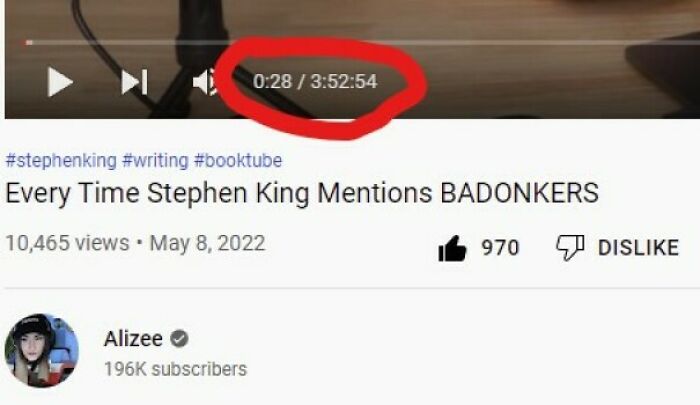This screenshot has height=405, width=700.
Task: Click the May 8, 2022 upload date
Action: (x=208, y=243)
